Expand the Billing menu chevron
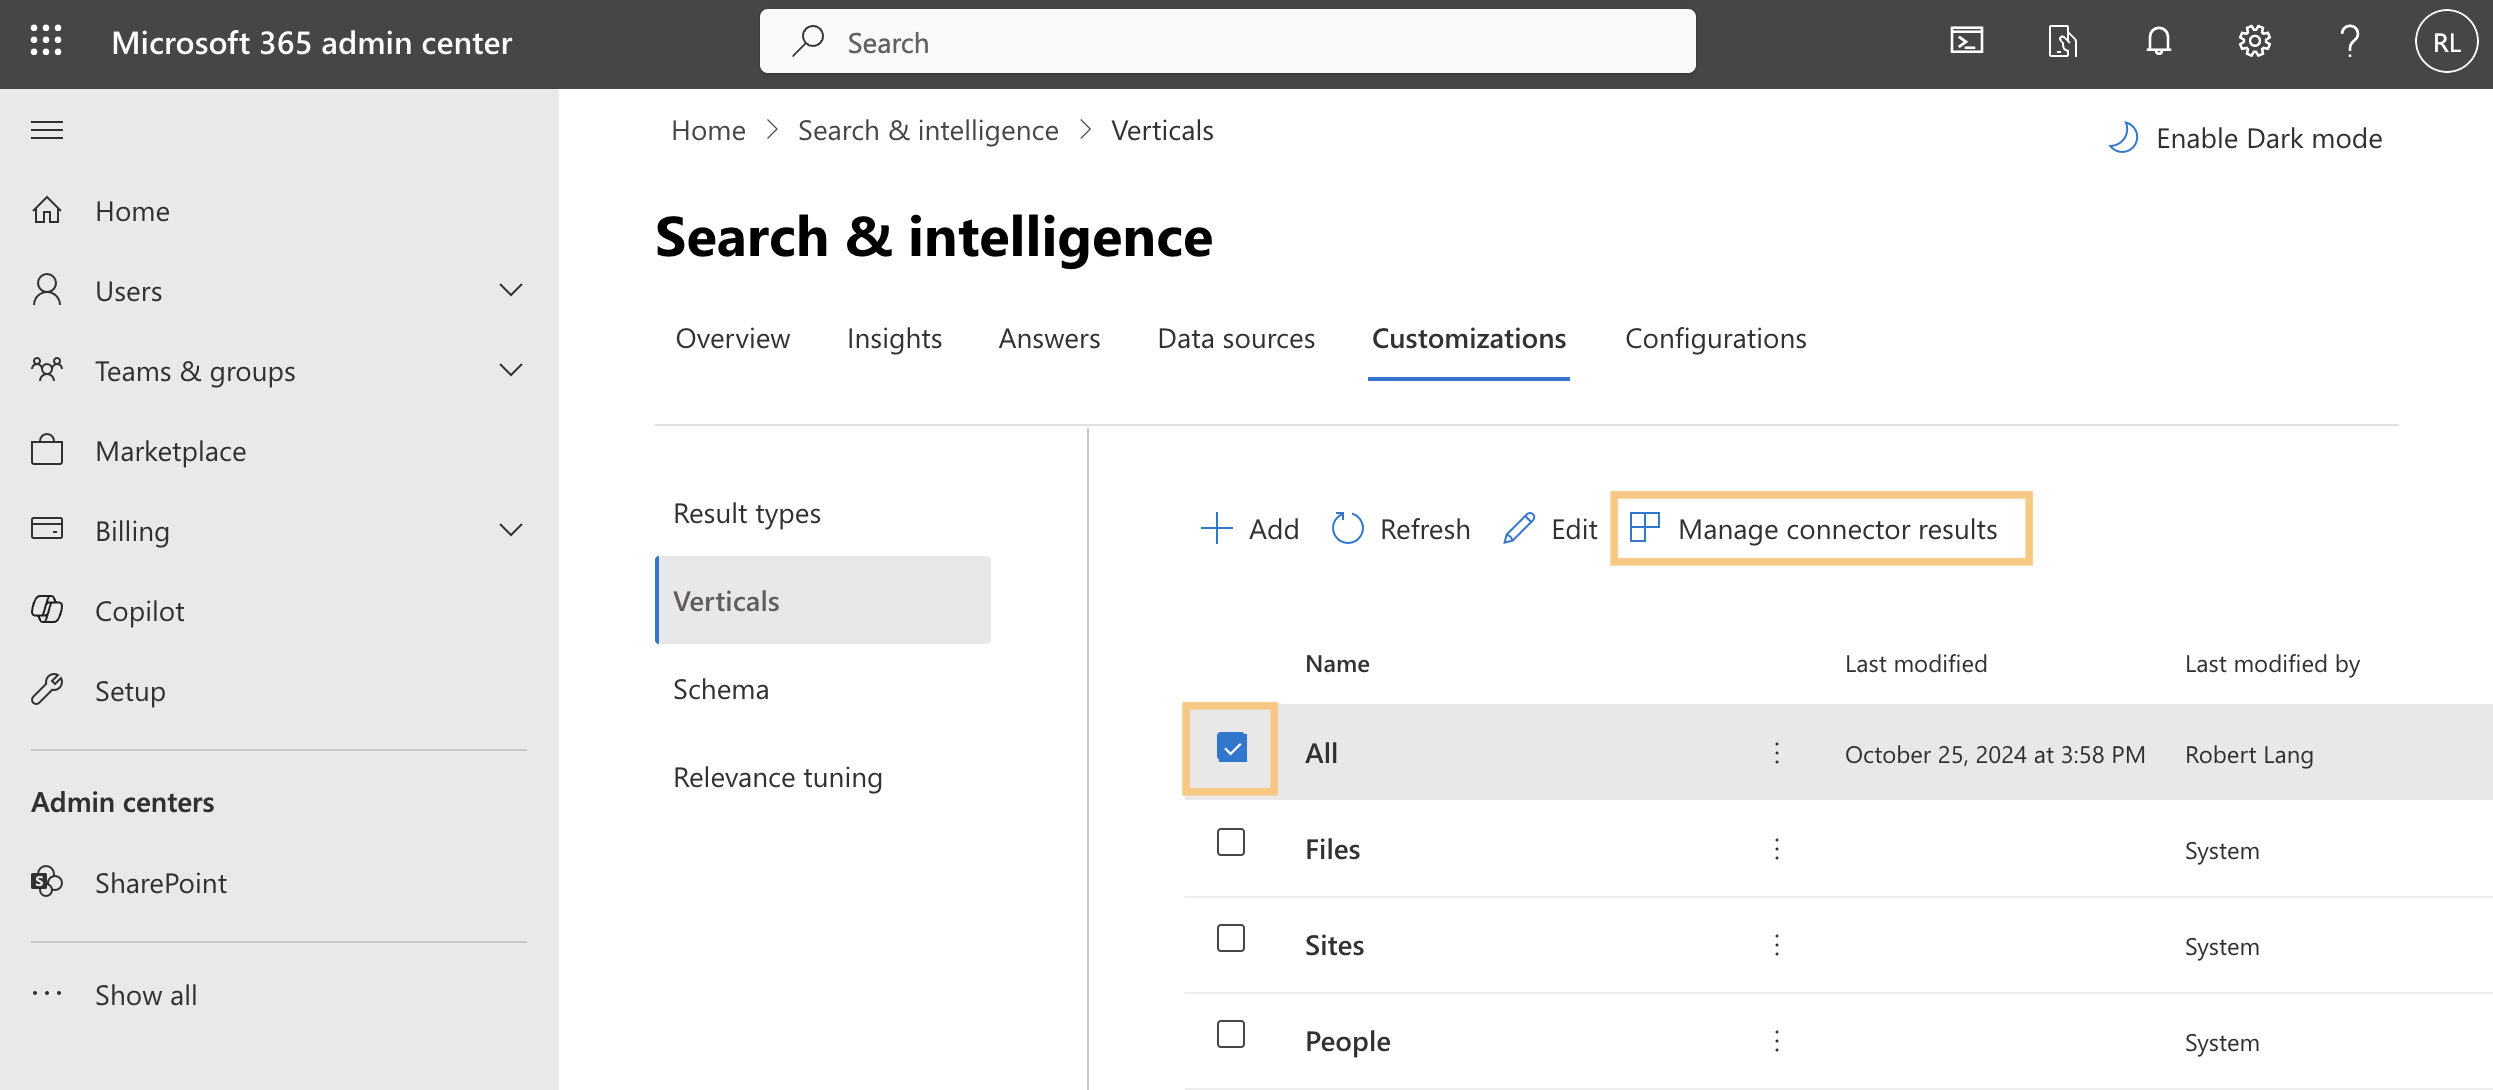This screenshot has width=2493, height=1090. click(x=511, y=530)
